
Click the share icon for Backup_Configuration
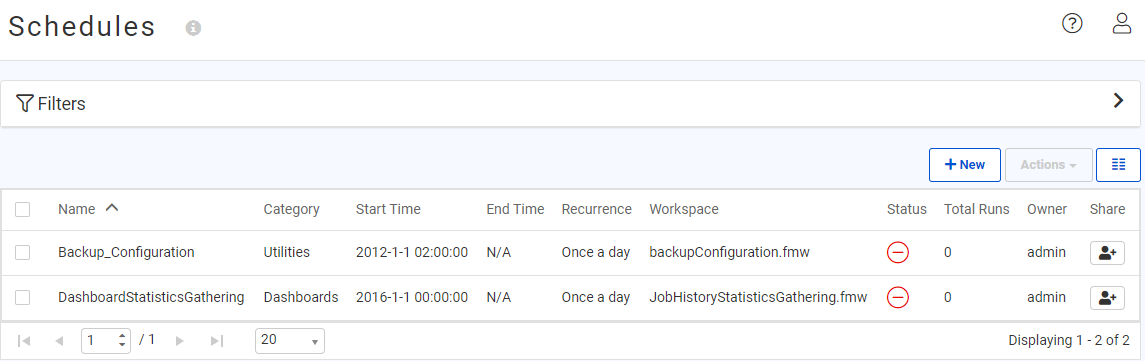point(1107,253)
